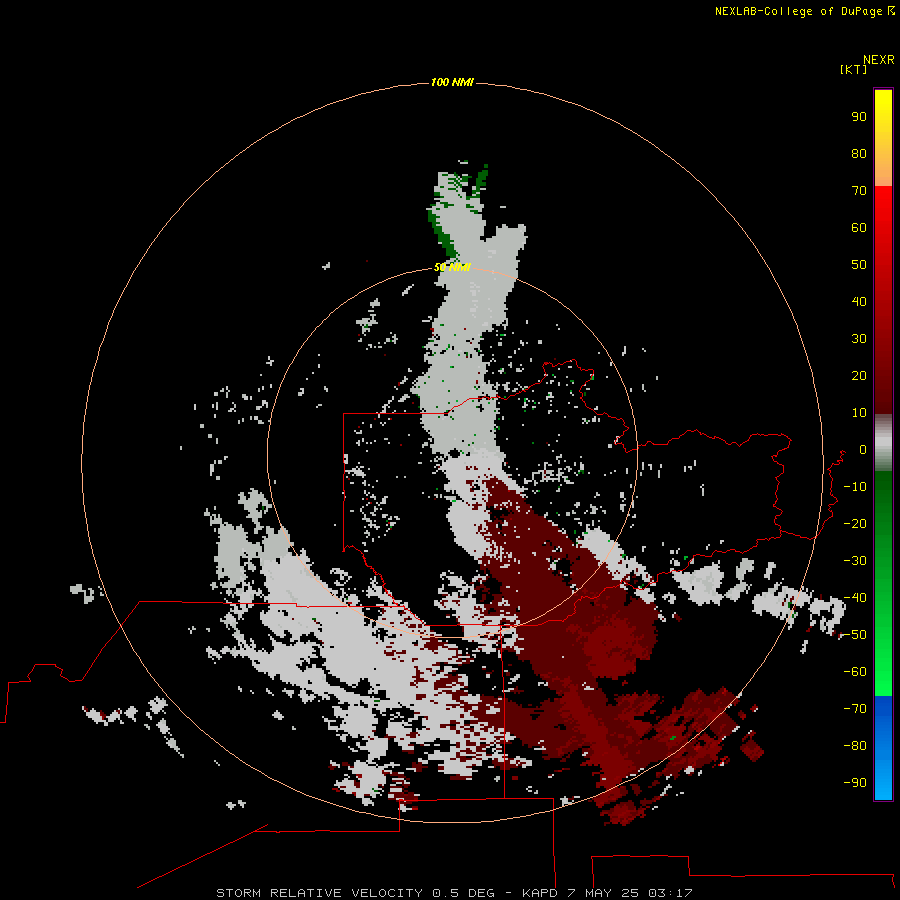Click the positive 50 knots scale label
This screenshot has height=900, width=900.
(x=859, y=265)
